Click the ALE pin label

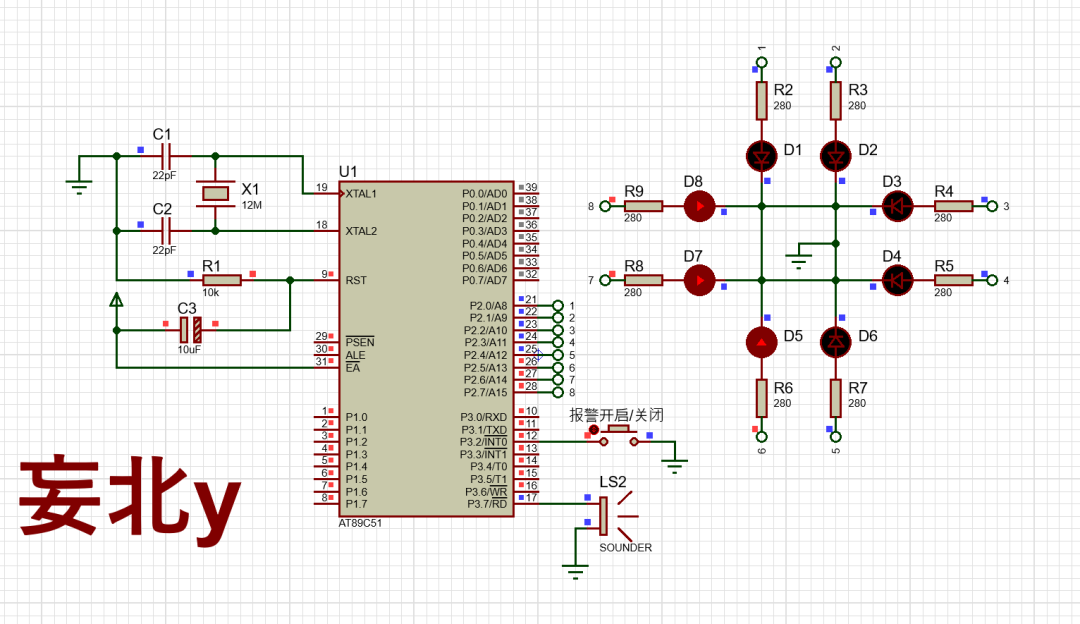tap(355, 355)
